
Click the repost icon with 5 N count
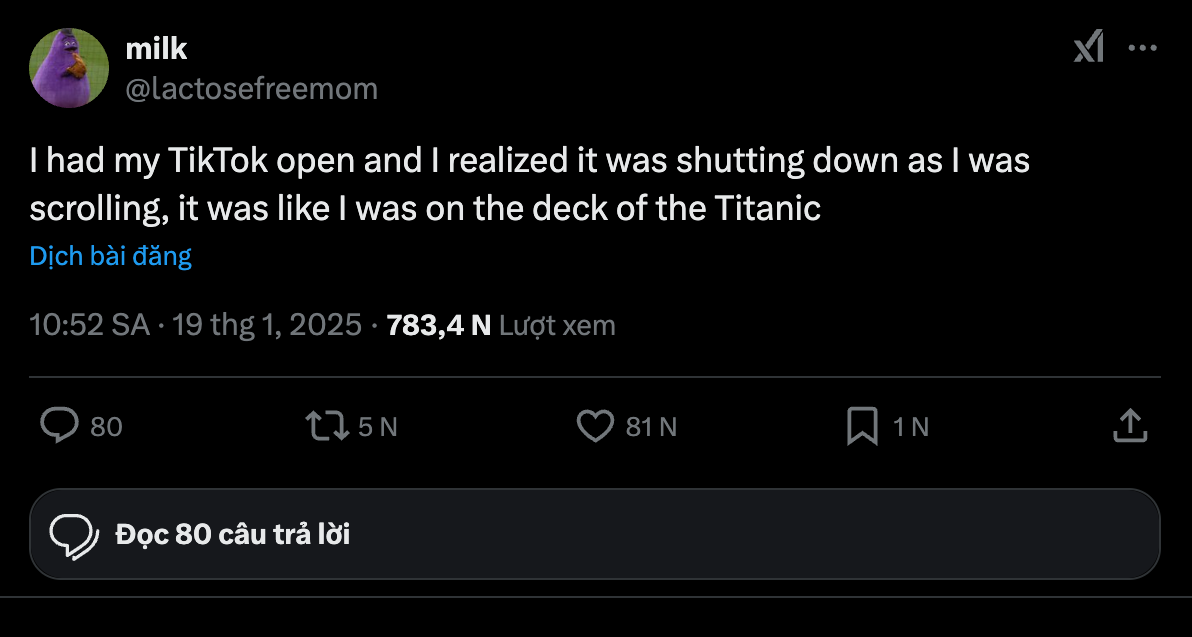click(x=327, y=425)
